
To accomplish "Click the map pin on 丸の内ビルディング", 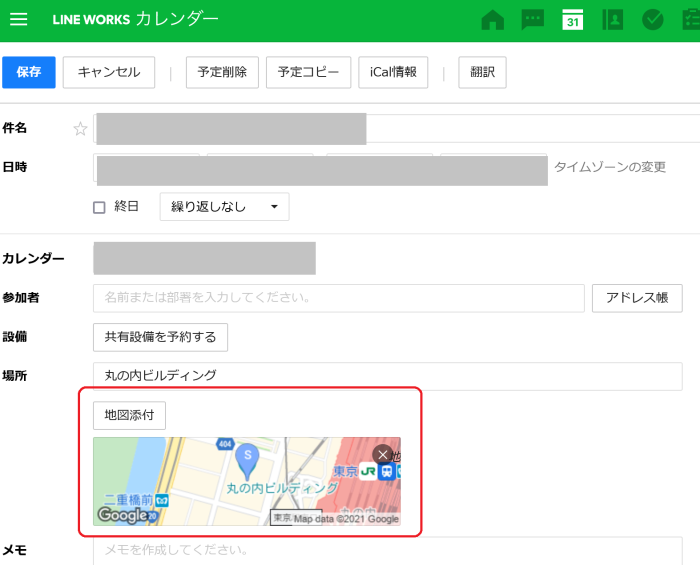I will pyautogui.click(x=247, y=461).
